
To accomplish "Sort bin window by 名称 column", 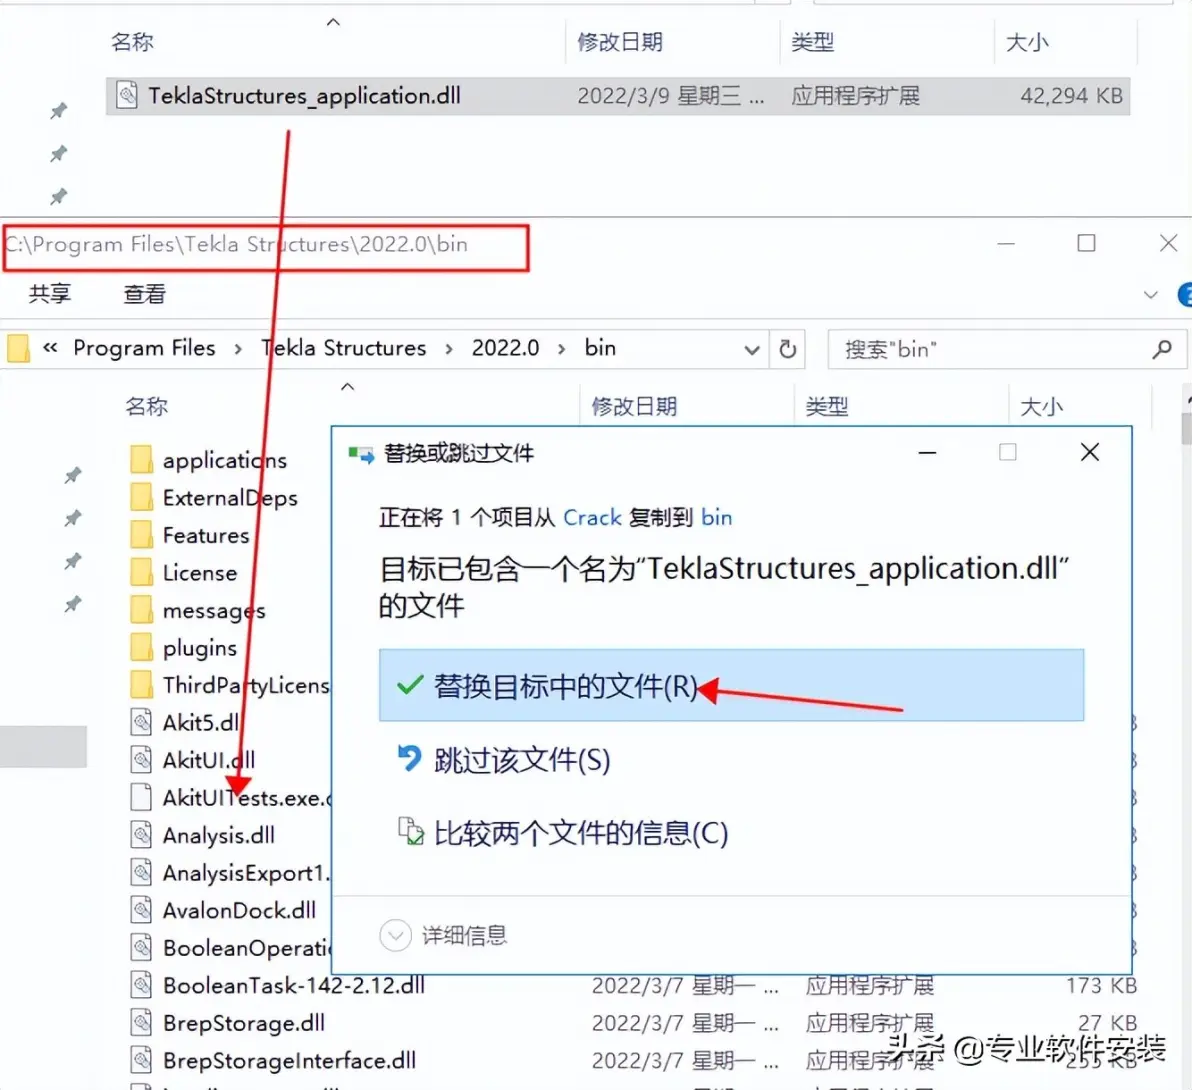I will [146, 407].
